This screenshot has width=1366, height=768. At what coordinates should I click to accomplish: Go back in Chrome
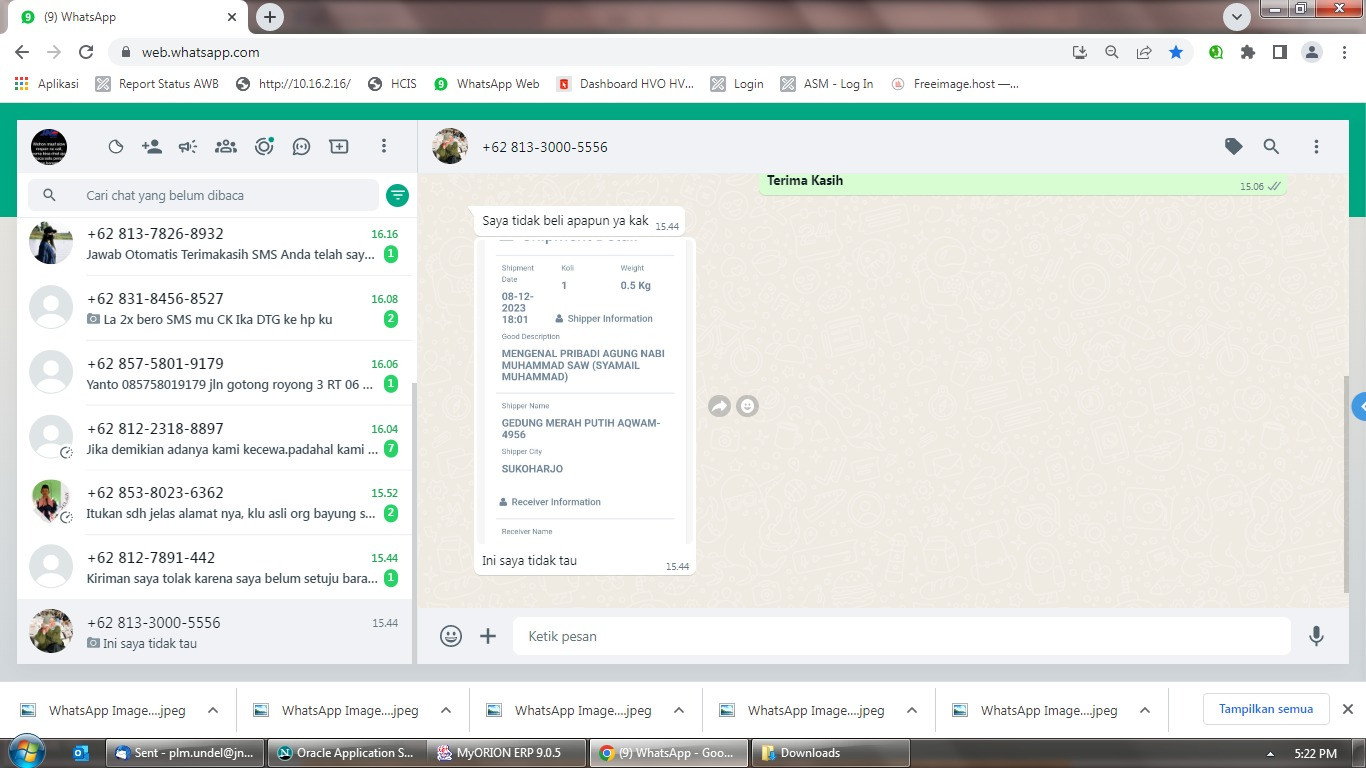click(x=22, y=52)
